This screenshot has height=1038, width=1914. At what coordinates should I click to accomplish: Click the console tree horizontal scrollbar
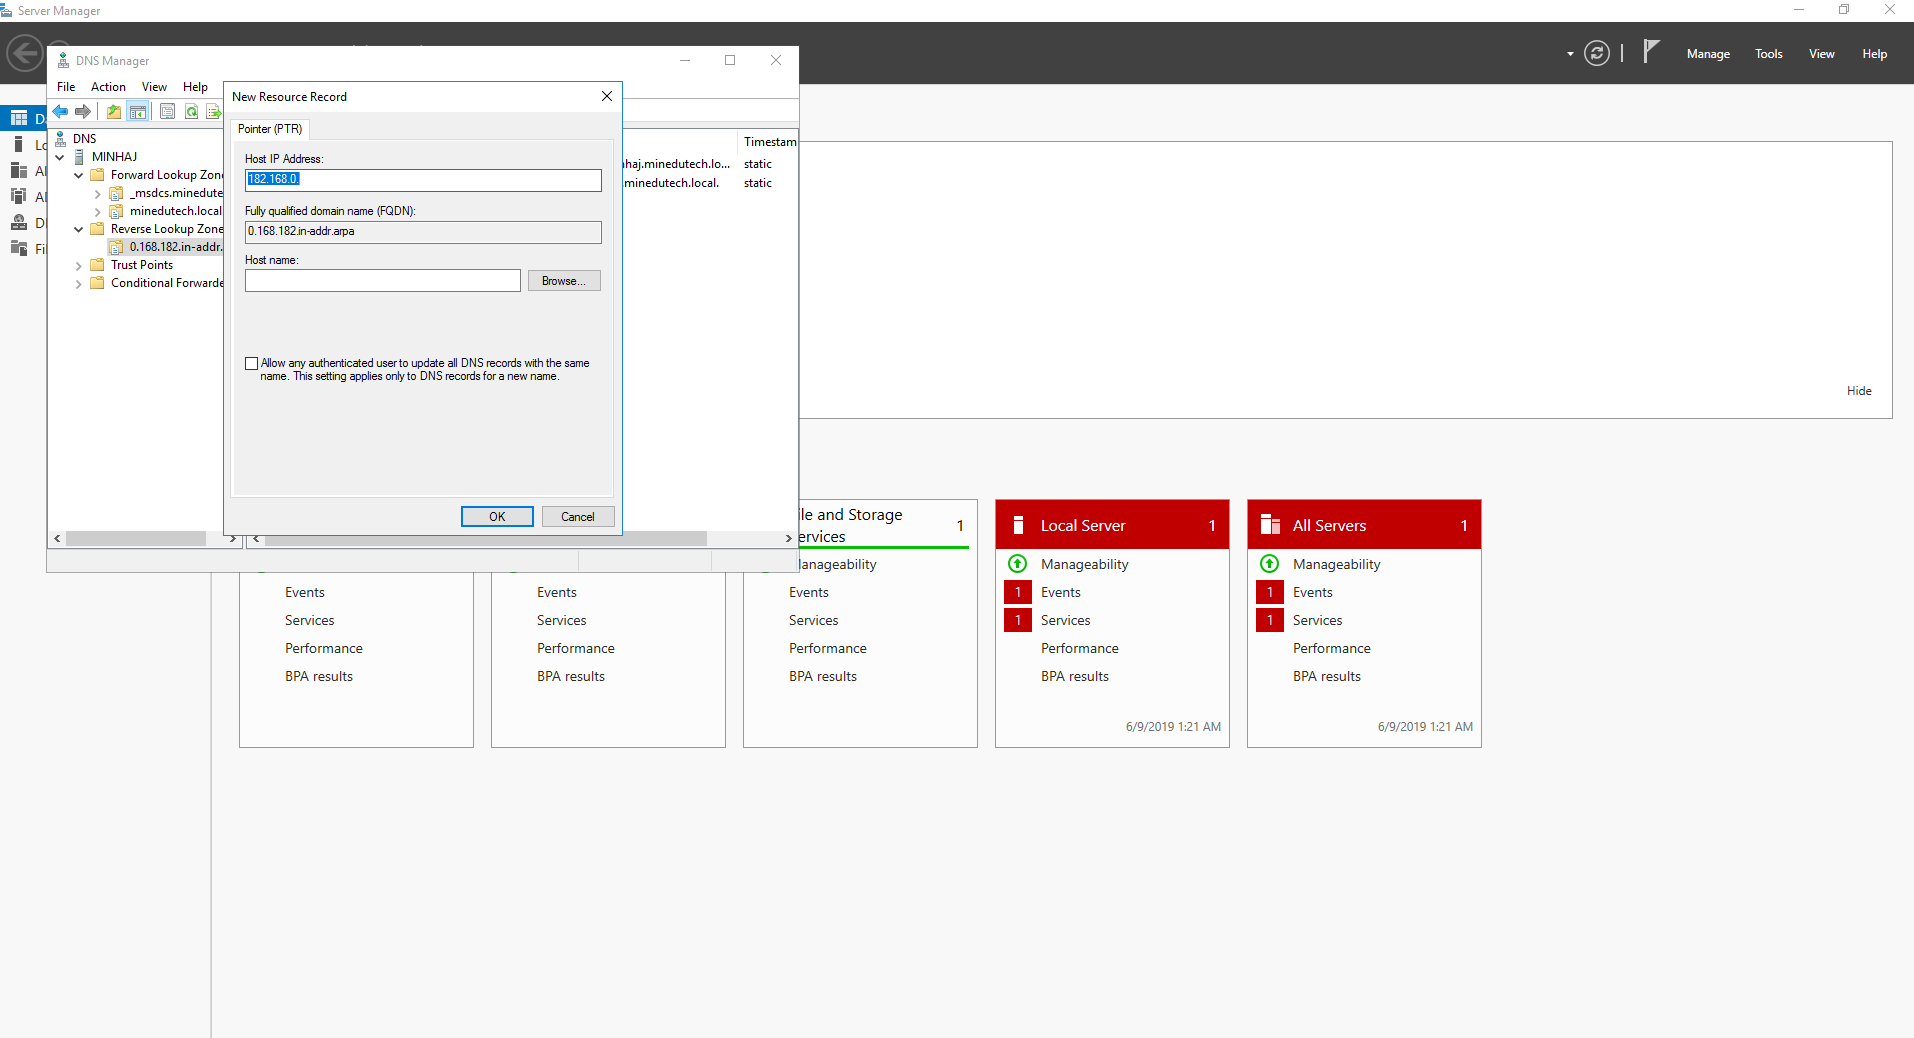point(136,539)
